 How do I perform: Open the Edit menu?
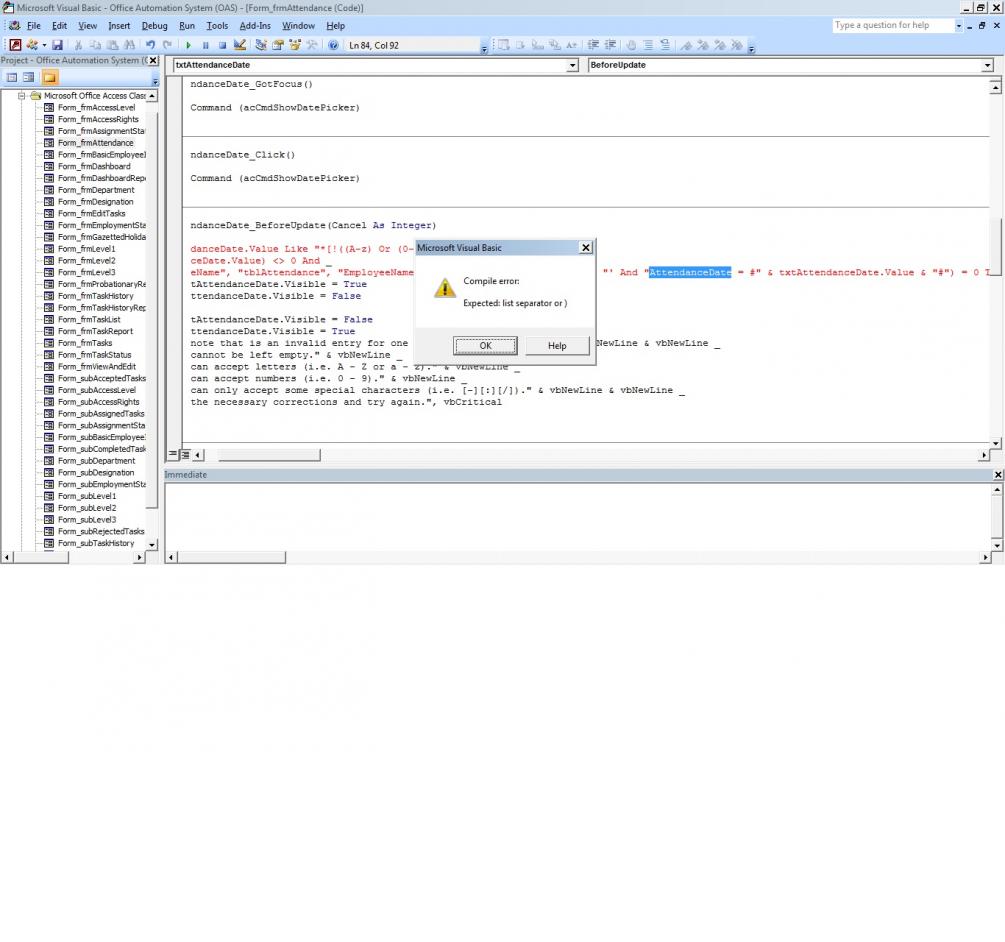coord(60,26)
